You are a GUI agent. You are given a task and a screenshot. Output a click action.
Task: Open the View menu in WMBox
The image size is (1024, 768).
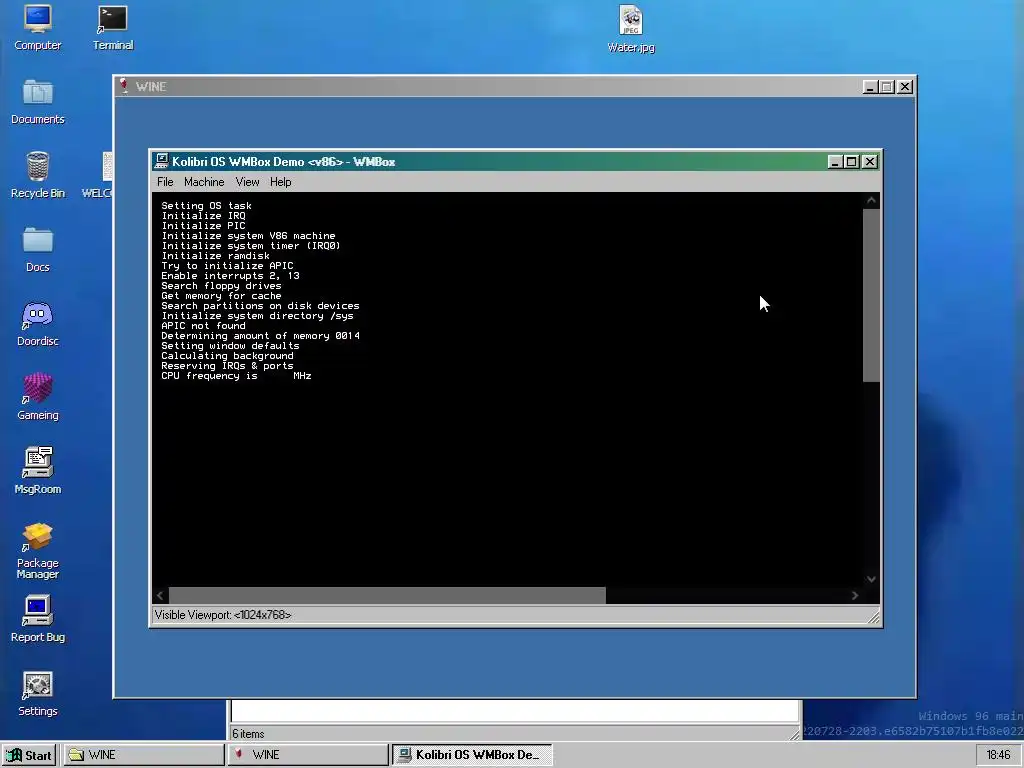tap(248, 182)
